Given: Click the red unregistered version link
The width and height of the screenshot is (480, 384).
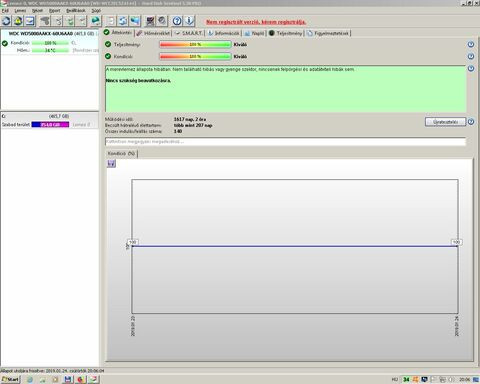Looking at the screenshot, I should pos(256,22).
